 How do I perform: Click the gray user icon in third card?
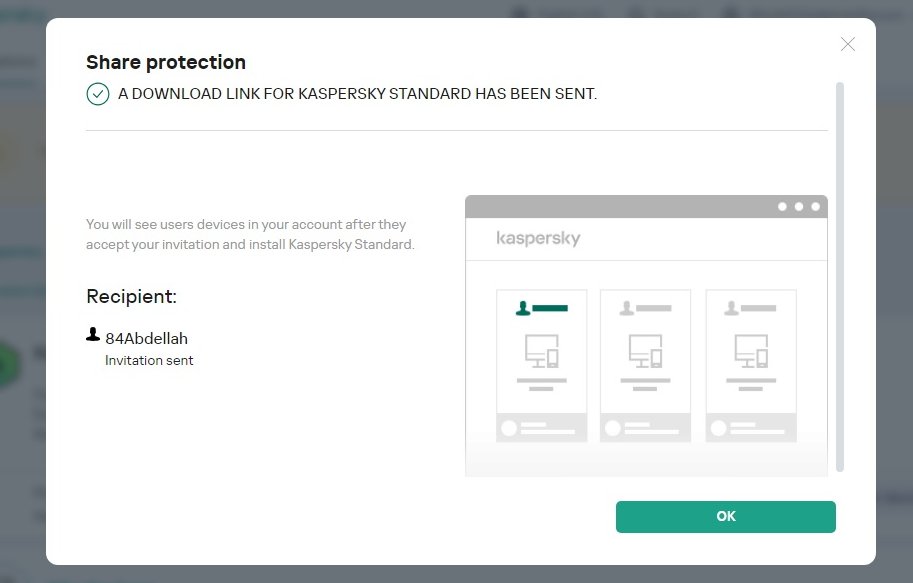732,308
